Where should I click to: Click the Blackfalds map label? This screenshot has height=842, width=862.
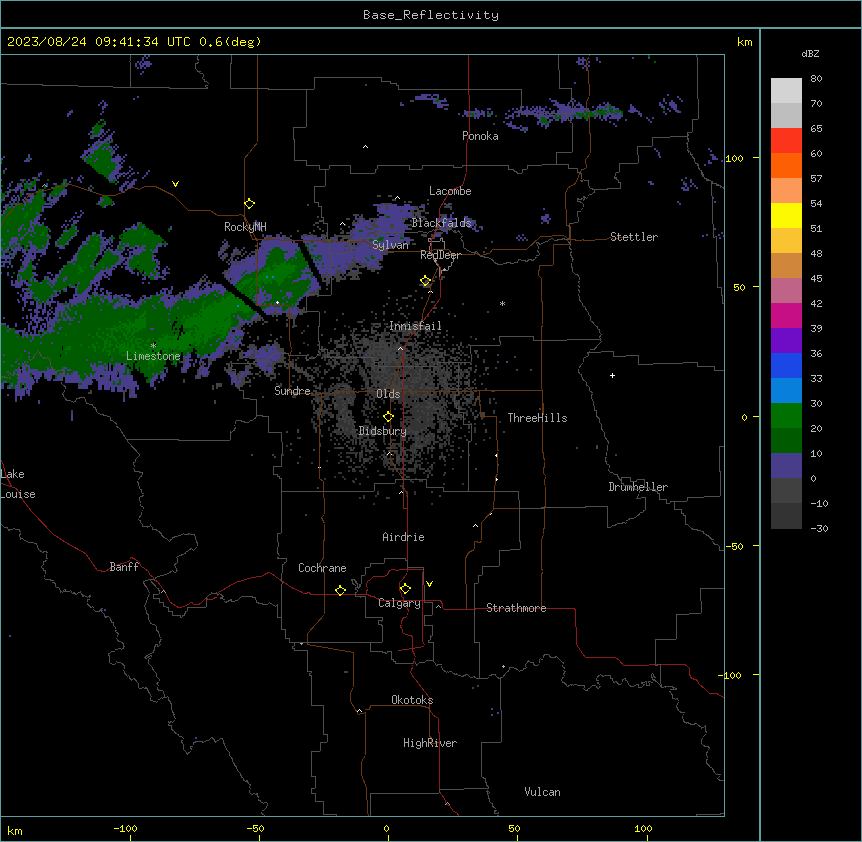[x=441, y=223]
